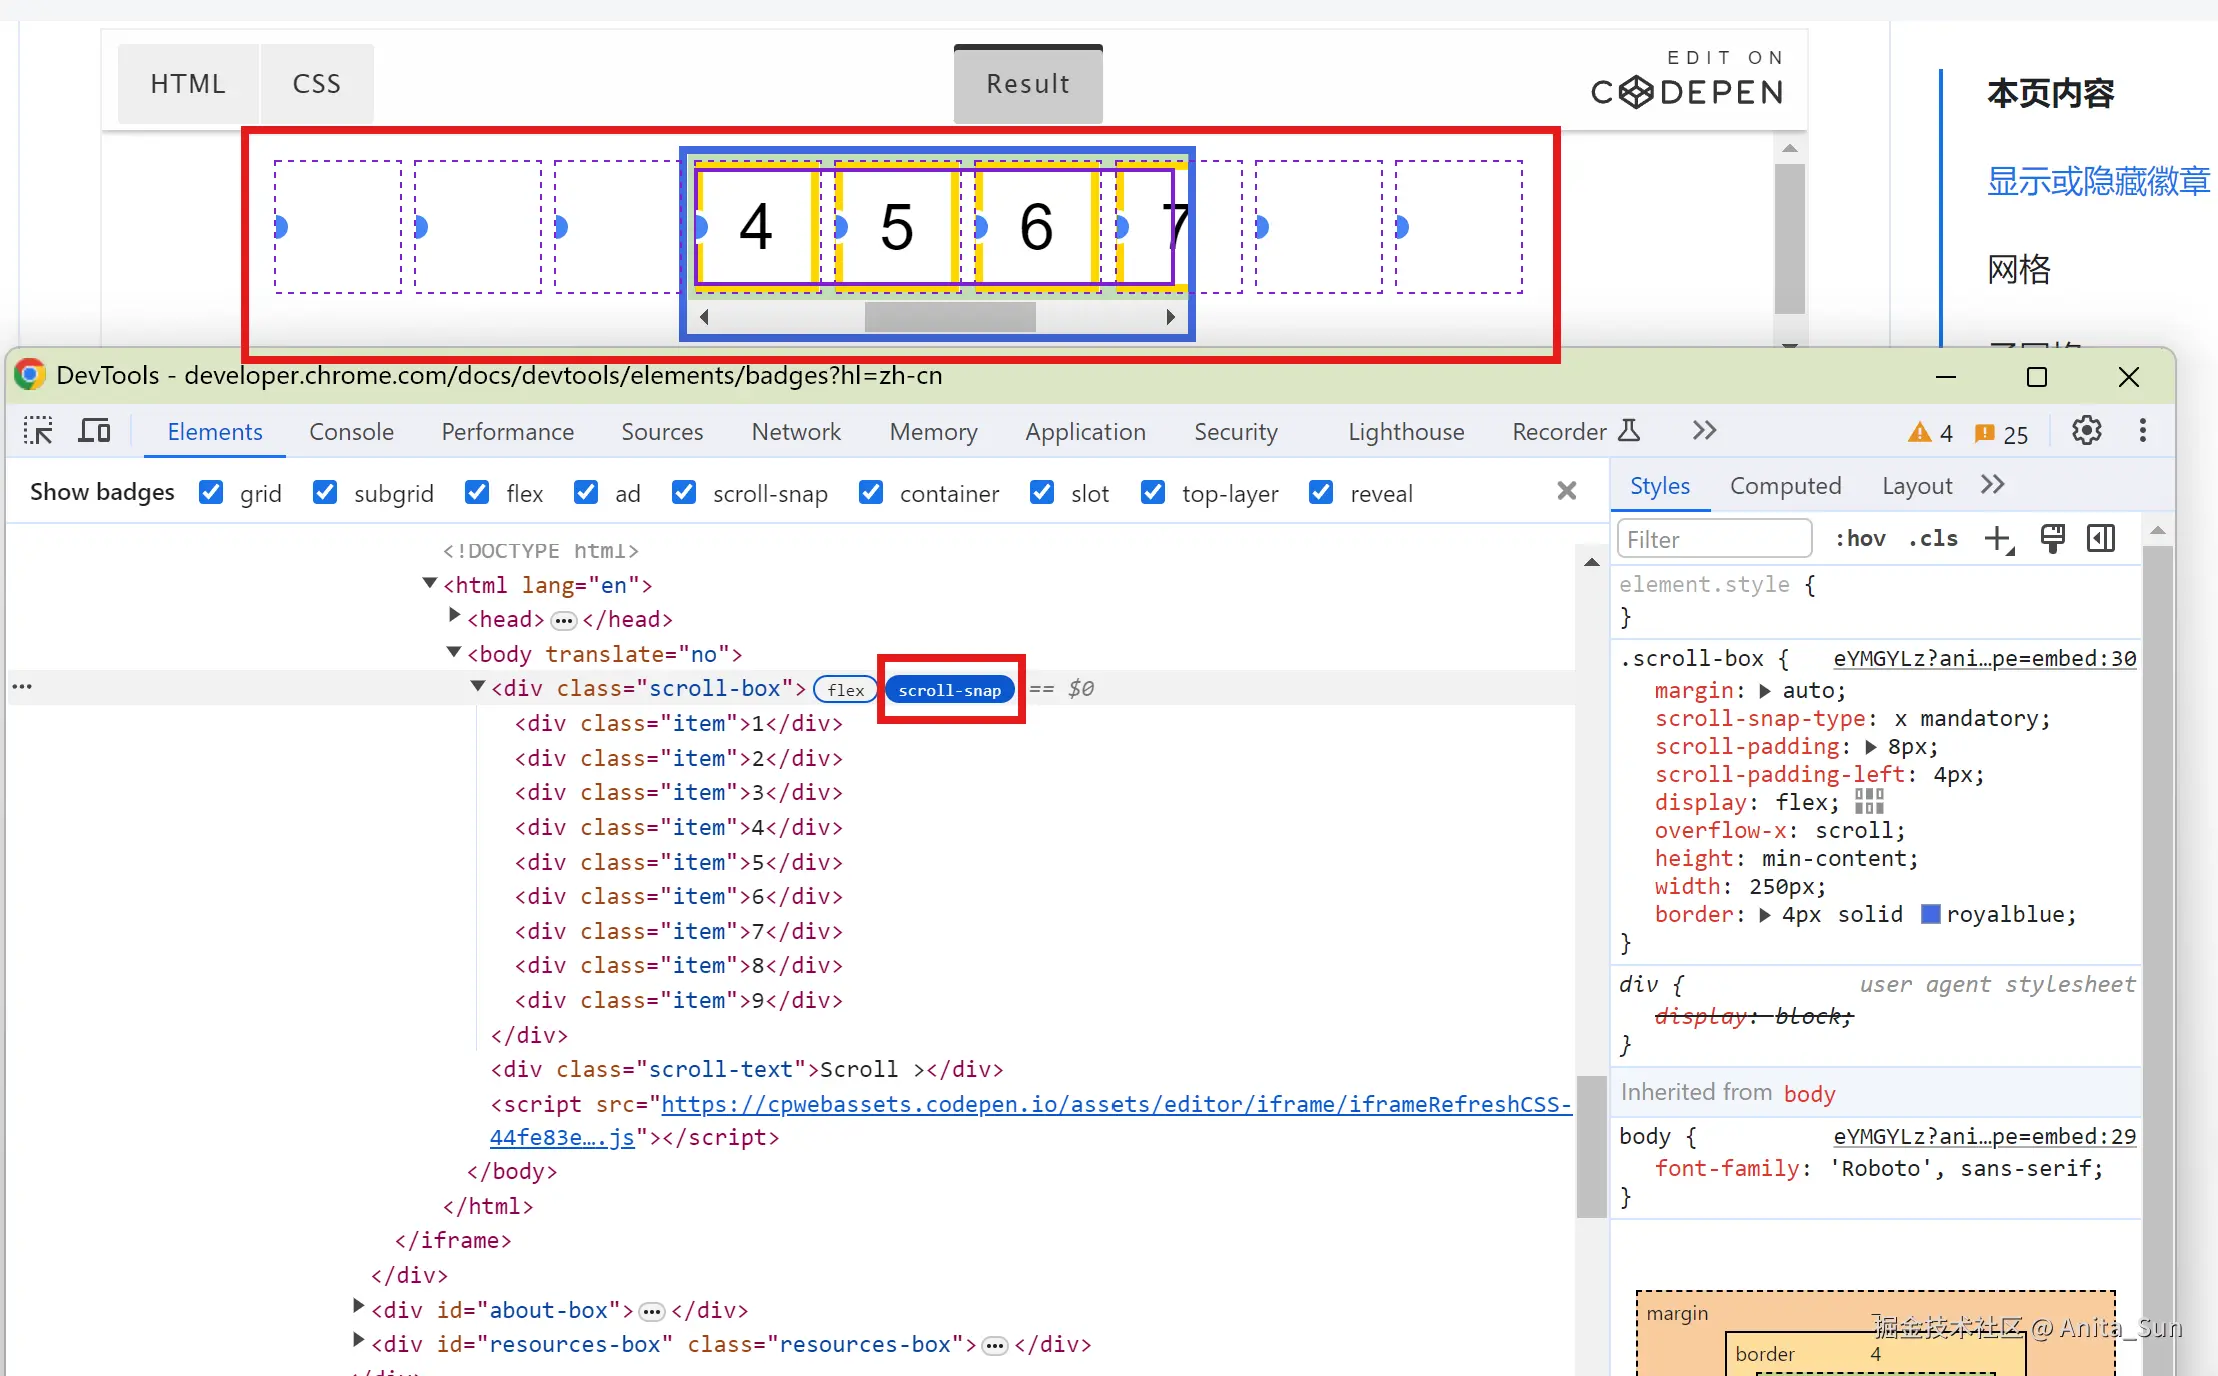Expand the scroll-padding shorthand triangle
The image size is (2218, 1376).
(1871, 746)
